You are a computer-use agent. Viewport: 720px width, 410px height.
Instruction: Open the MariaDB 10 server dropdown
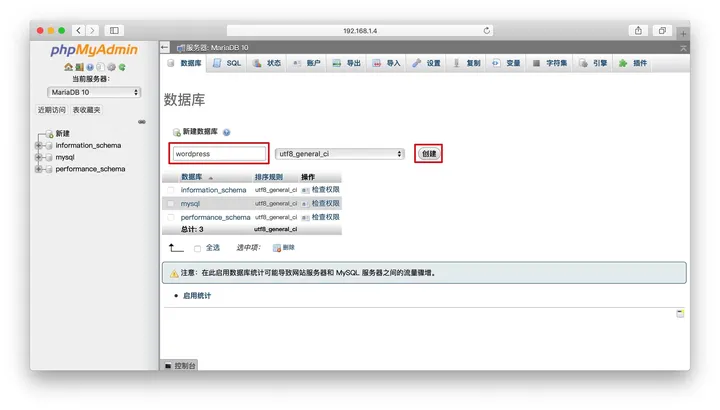(95, 92)
